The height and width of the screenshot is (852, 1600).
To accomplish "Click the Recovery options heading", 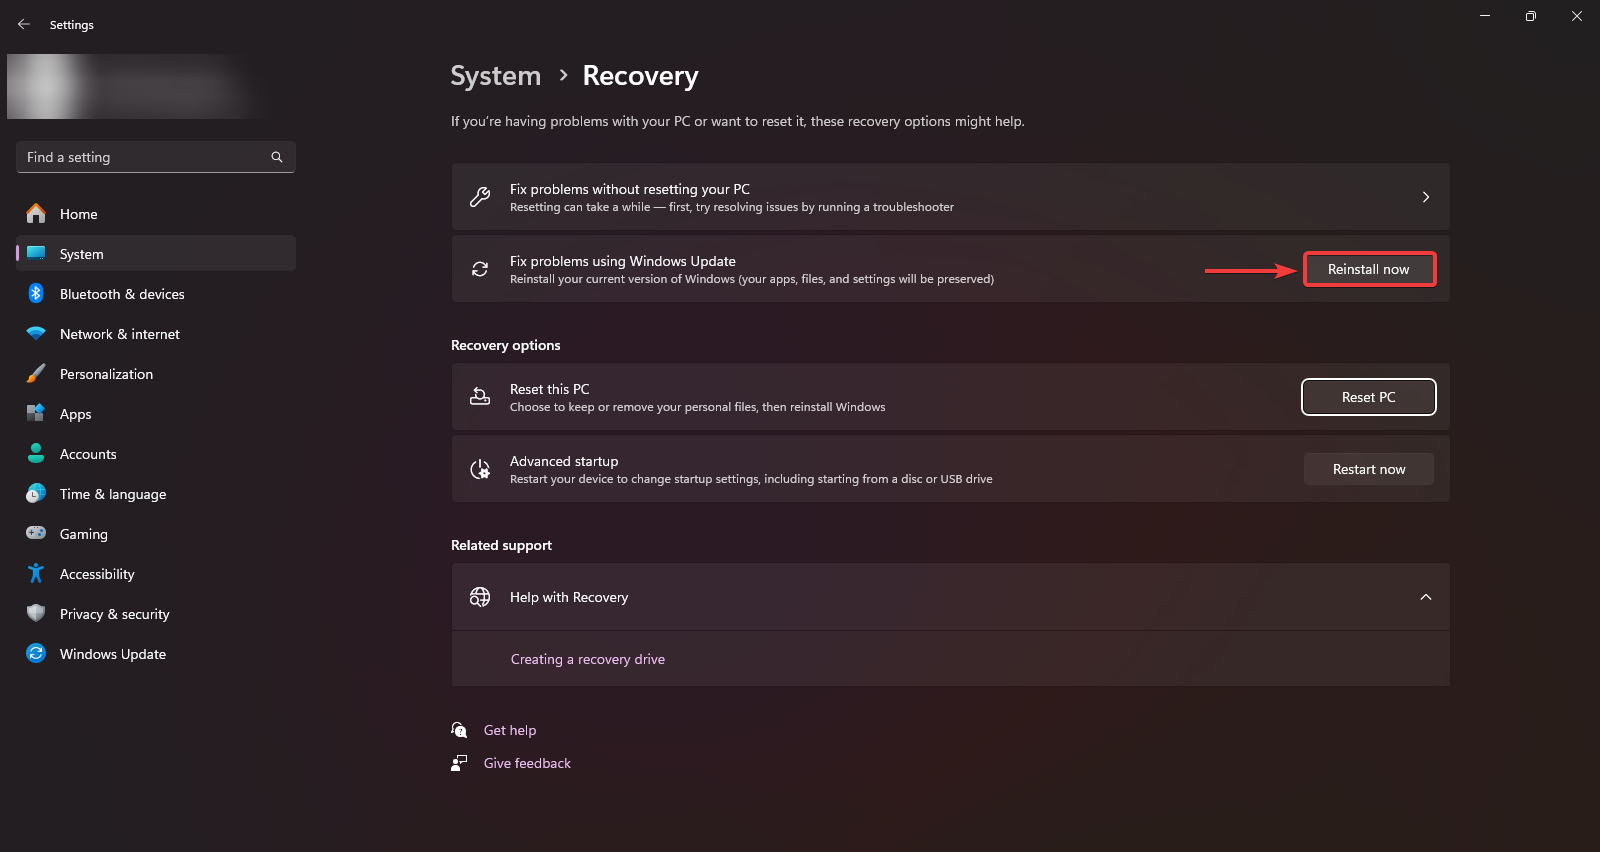I will 506,345.
